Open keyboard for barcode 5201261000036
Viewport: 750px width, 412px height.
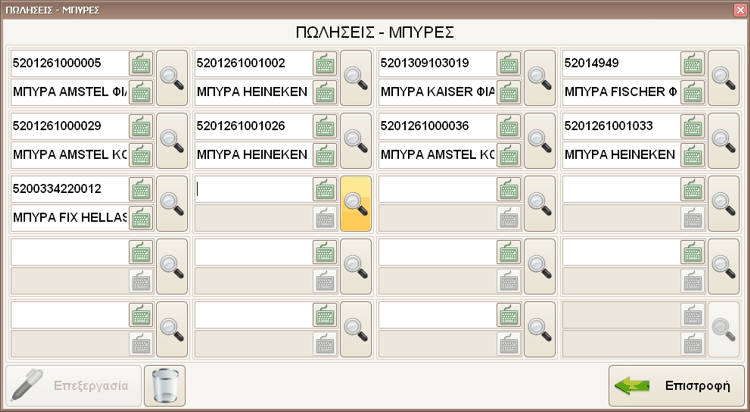508,126
